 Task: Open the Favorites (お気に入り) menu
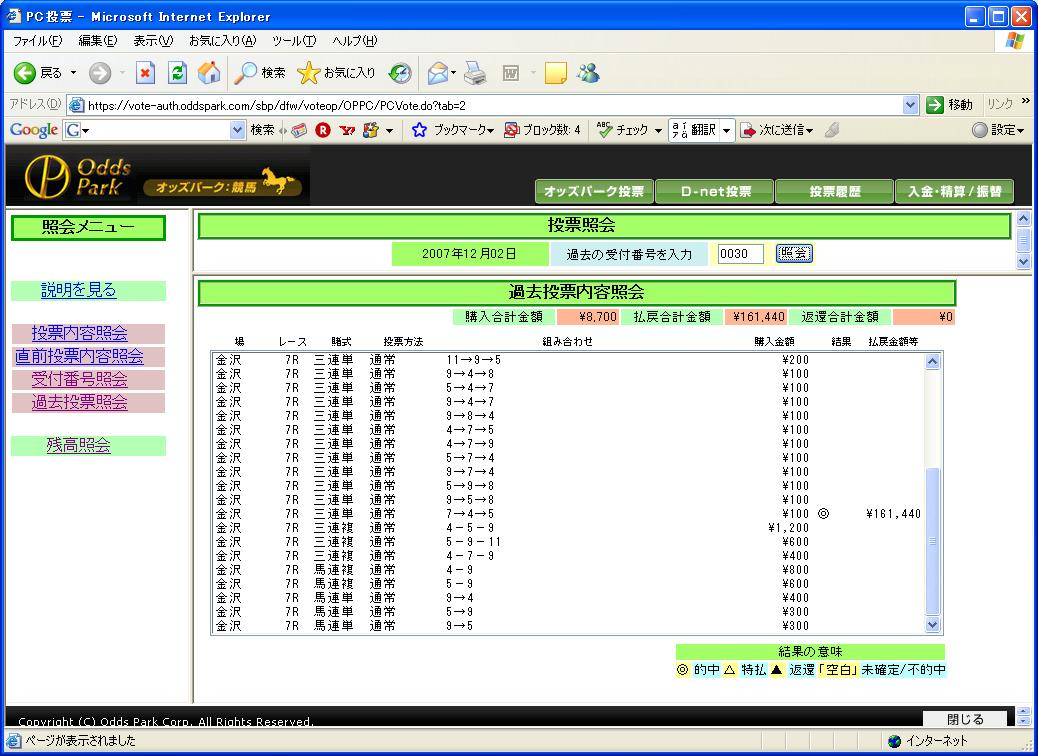(x=222, y=41)
